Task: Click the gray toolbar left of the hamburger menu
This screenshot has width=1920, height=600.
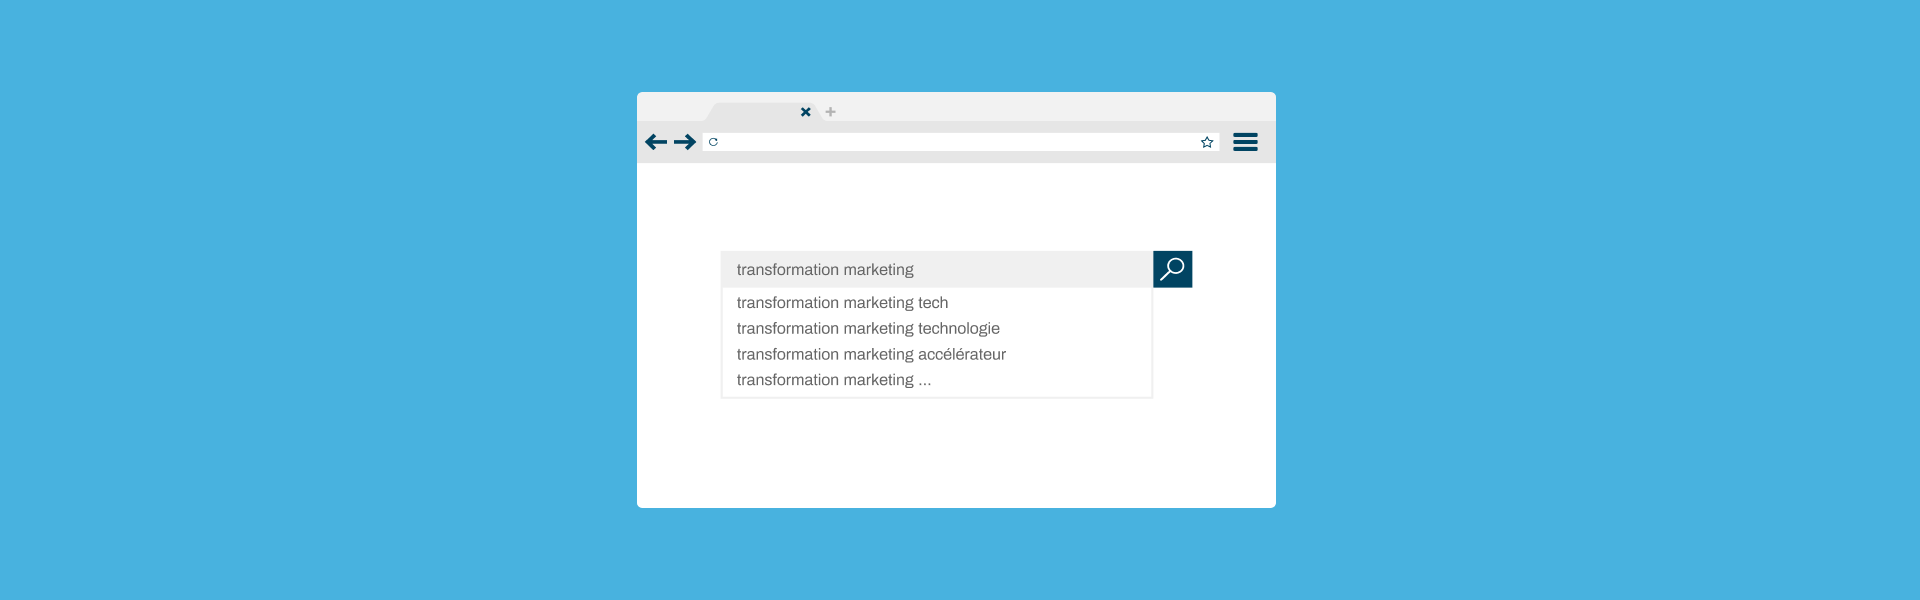Action: click(1225, 142)
